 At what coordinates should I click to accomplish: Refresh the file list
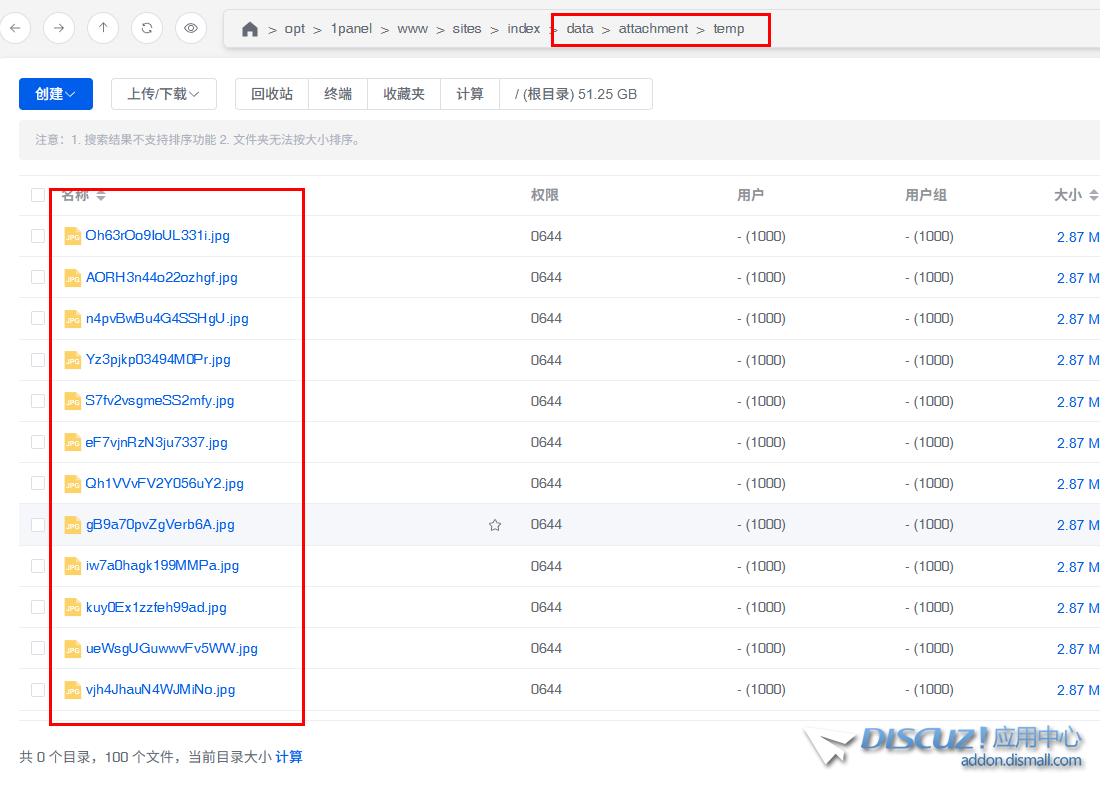(147, 29)
